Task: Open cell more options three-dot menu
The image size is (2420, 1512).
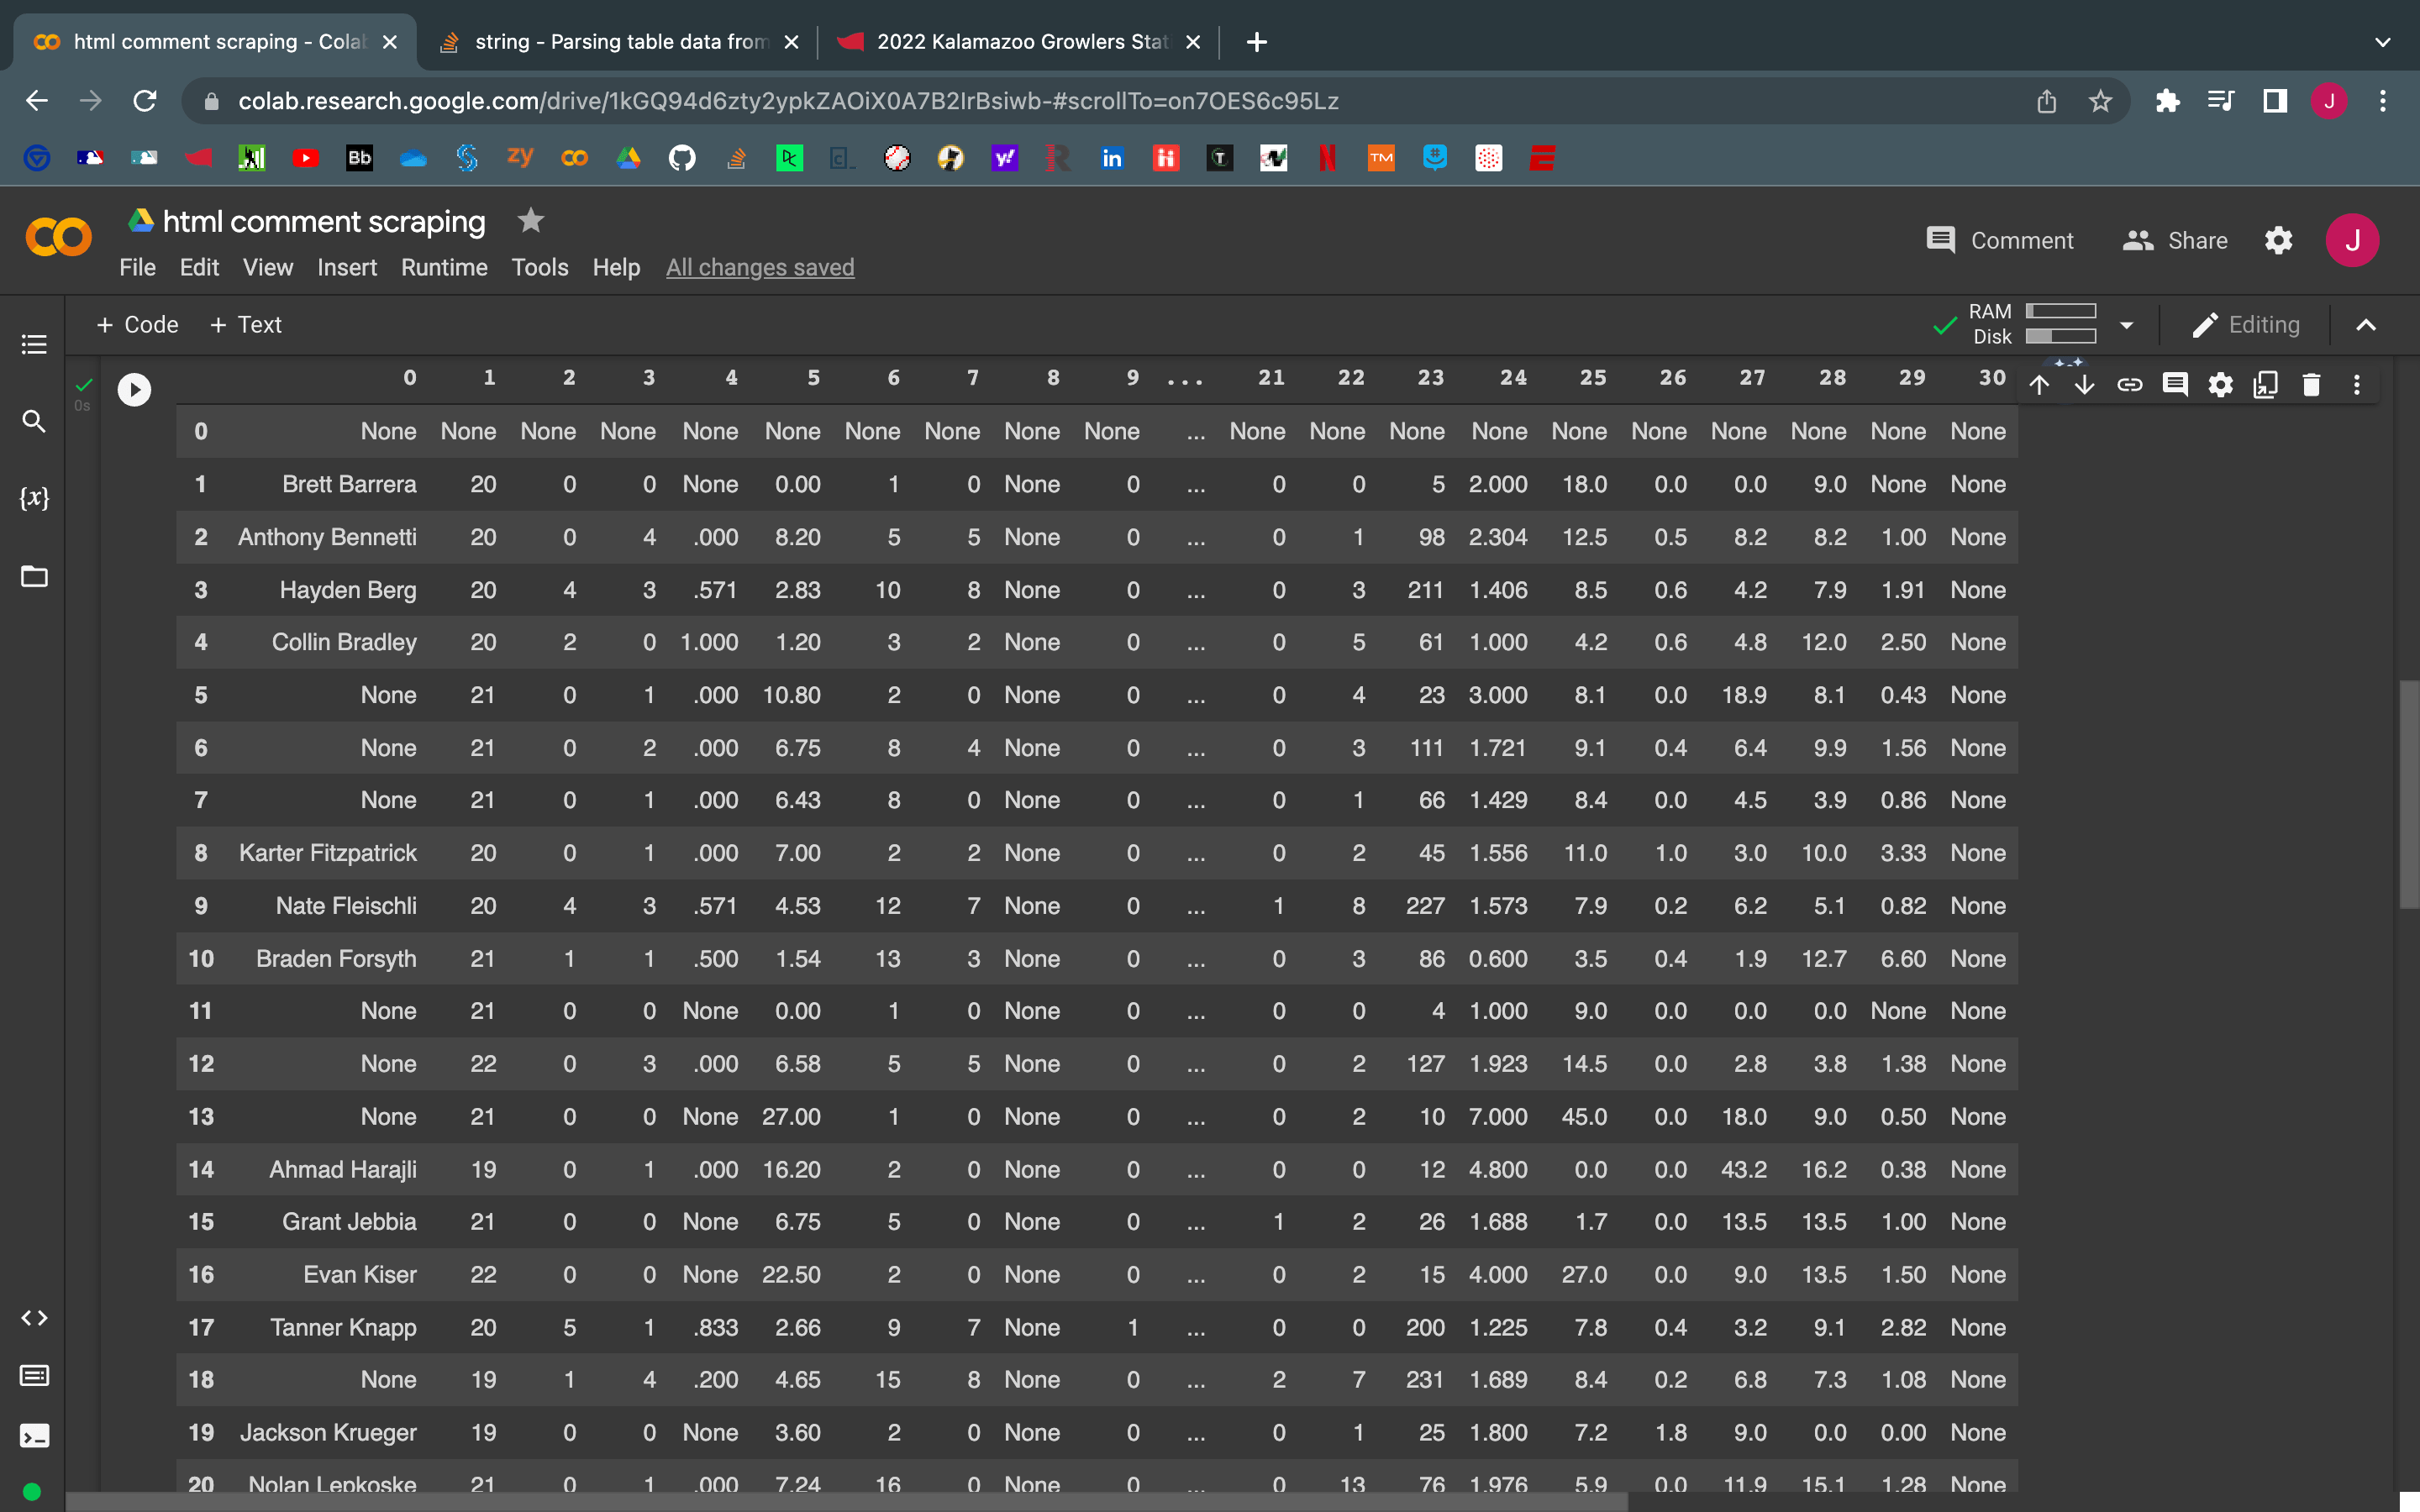Action: [x=2357, y=385]
